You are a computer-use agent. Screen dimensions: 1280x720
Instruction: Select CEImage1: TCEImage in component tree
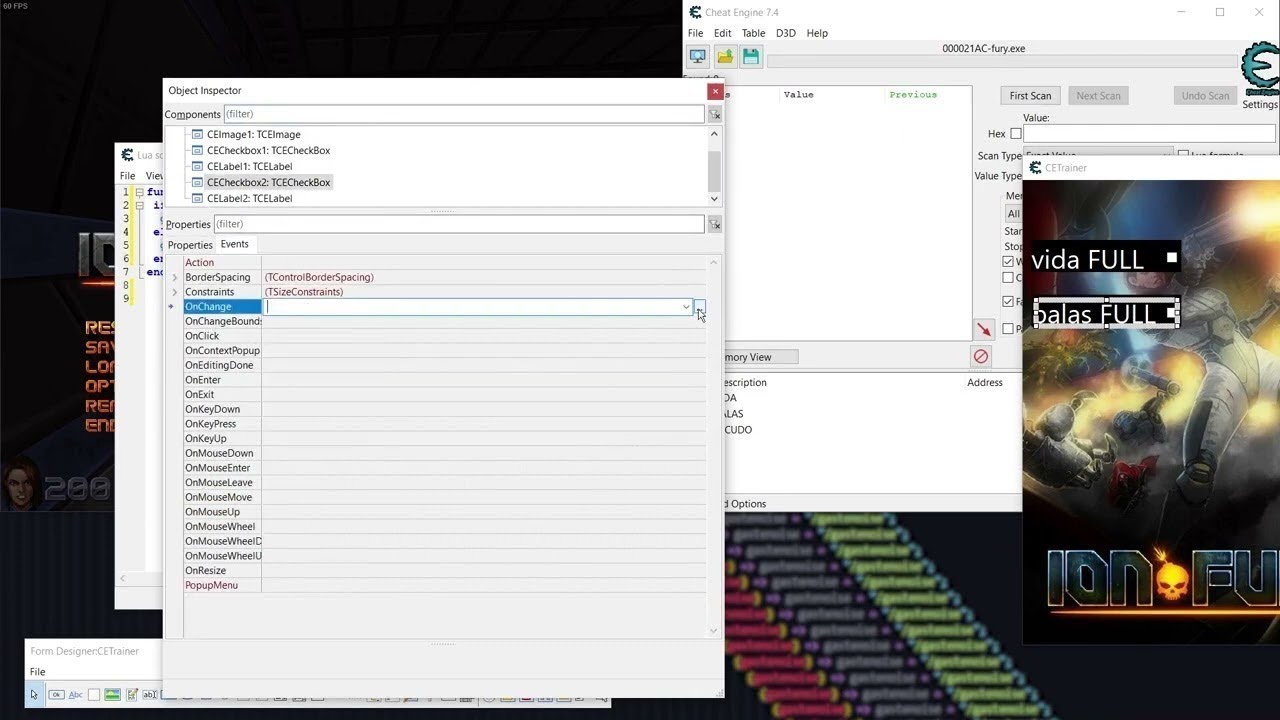click(x=253, y=134)
